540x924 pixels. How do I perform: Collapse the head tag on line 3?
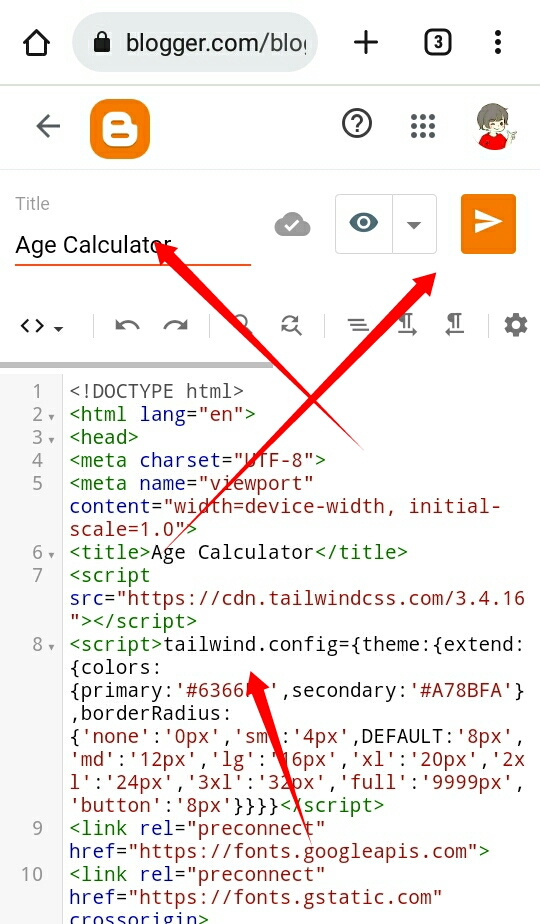coord(51,440)
